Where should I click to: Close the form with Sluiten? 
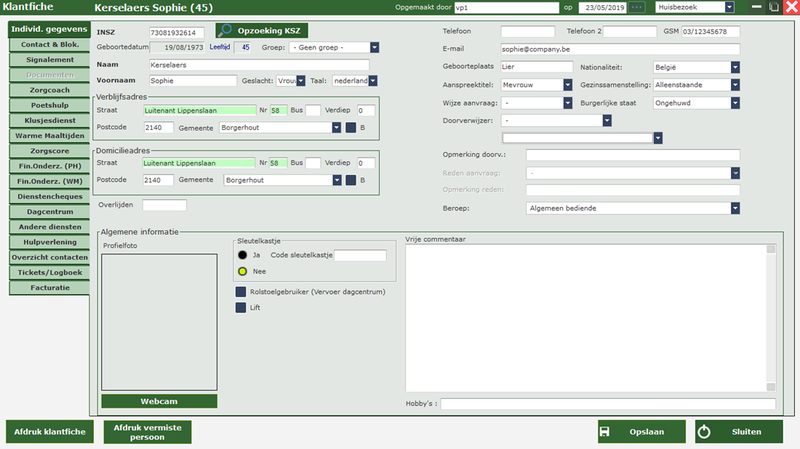[x=739, y=432]
